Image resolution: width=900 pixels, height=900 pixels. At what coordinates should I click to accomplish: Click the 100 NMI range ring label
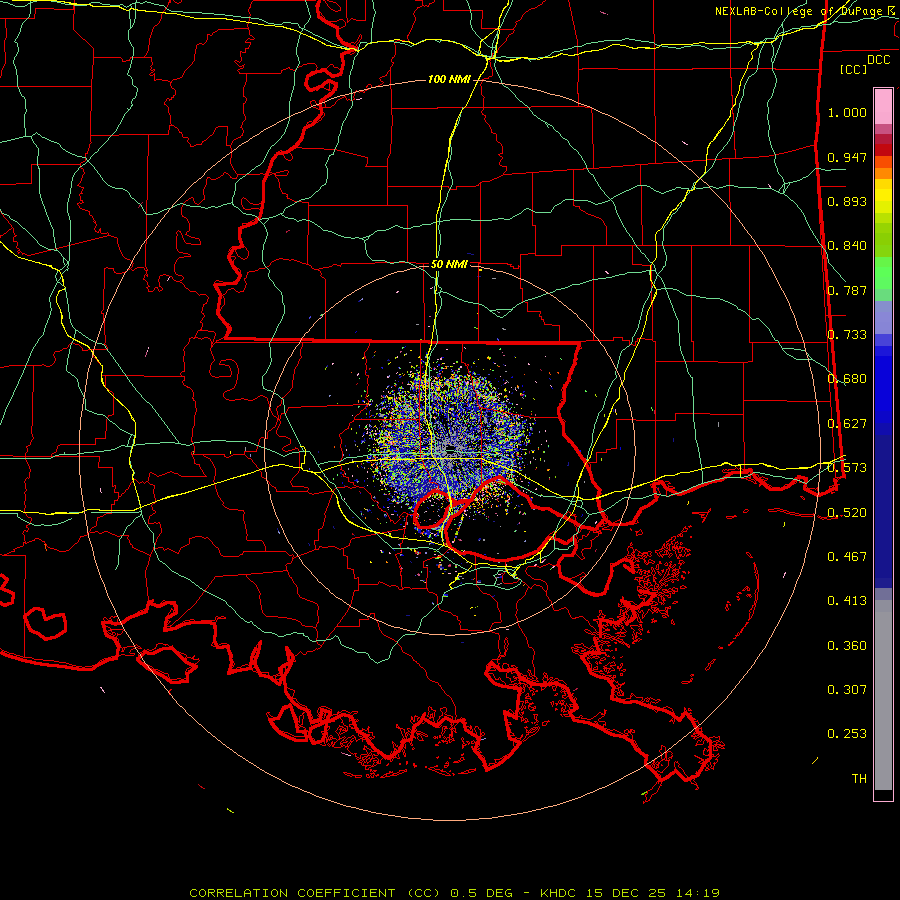click(449, 79)
